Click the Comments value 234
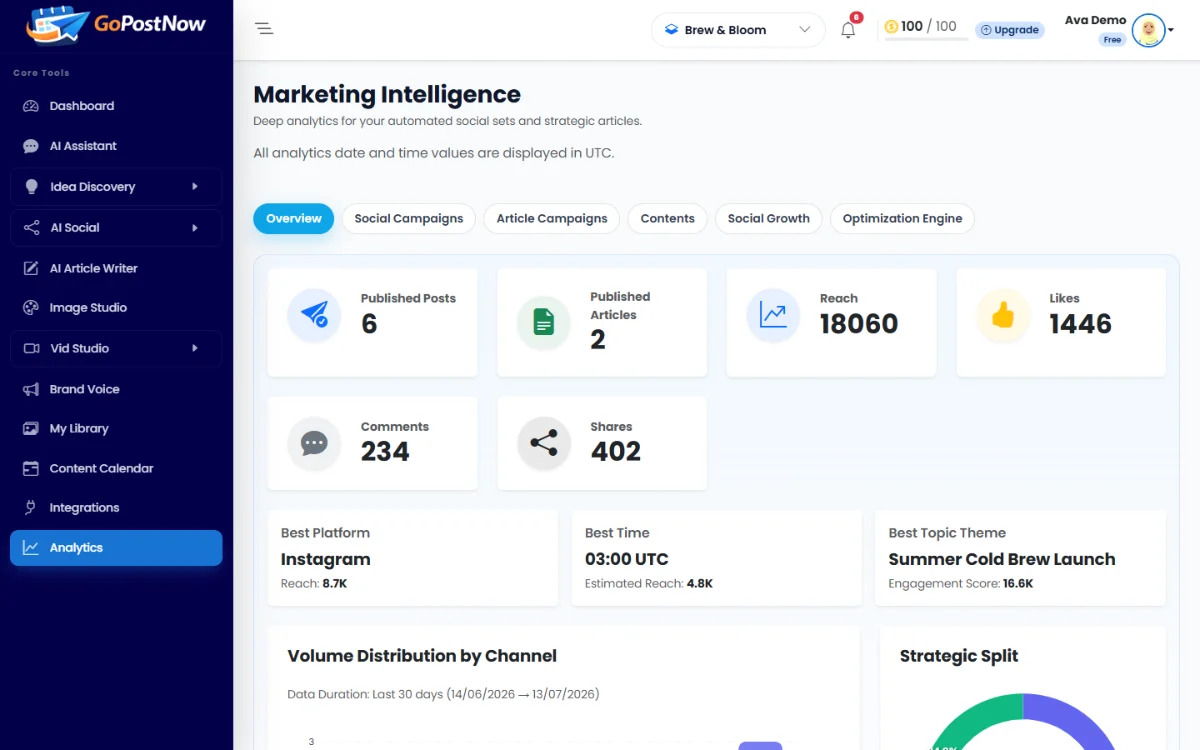This screenshot has height=750, width=1200. 385,452
